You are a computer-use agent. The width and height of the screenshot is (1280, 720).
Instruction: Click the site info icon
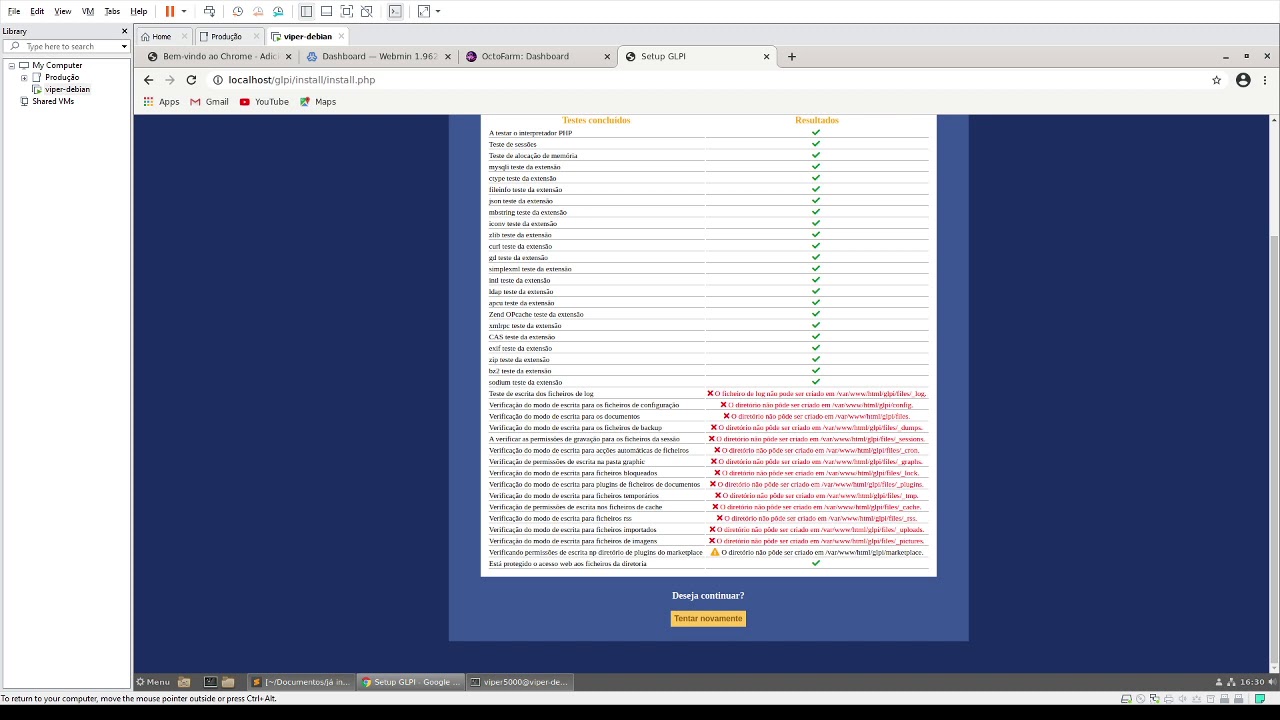[217, 80]
